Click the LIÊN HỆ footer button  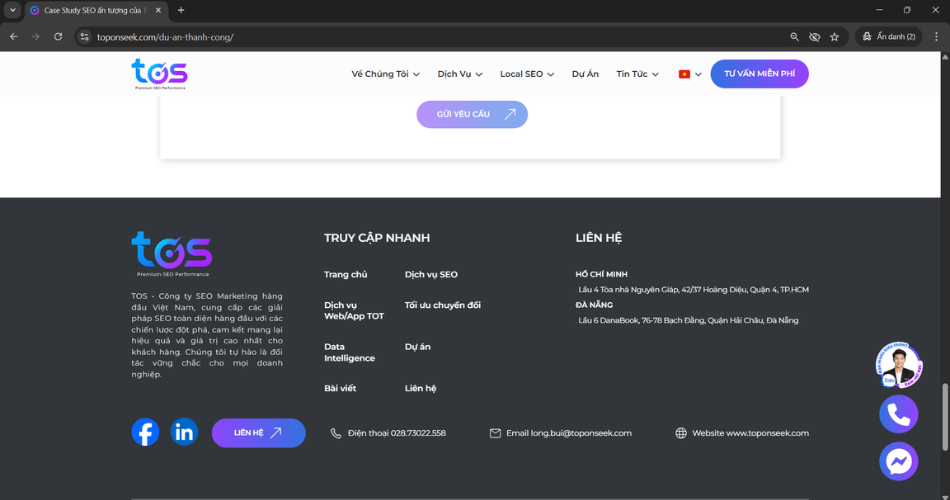[x=258, y=433]
